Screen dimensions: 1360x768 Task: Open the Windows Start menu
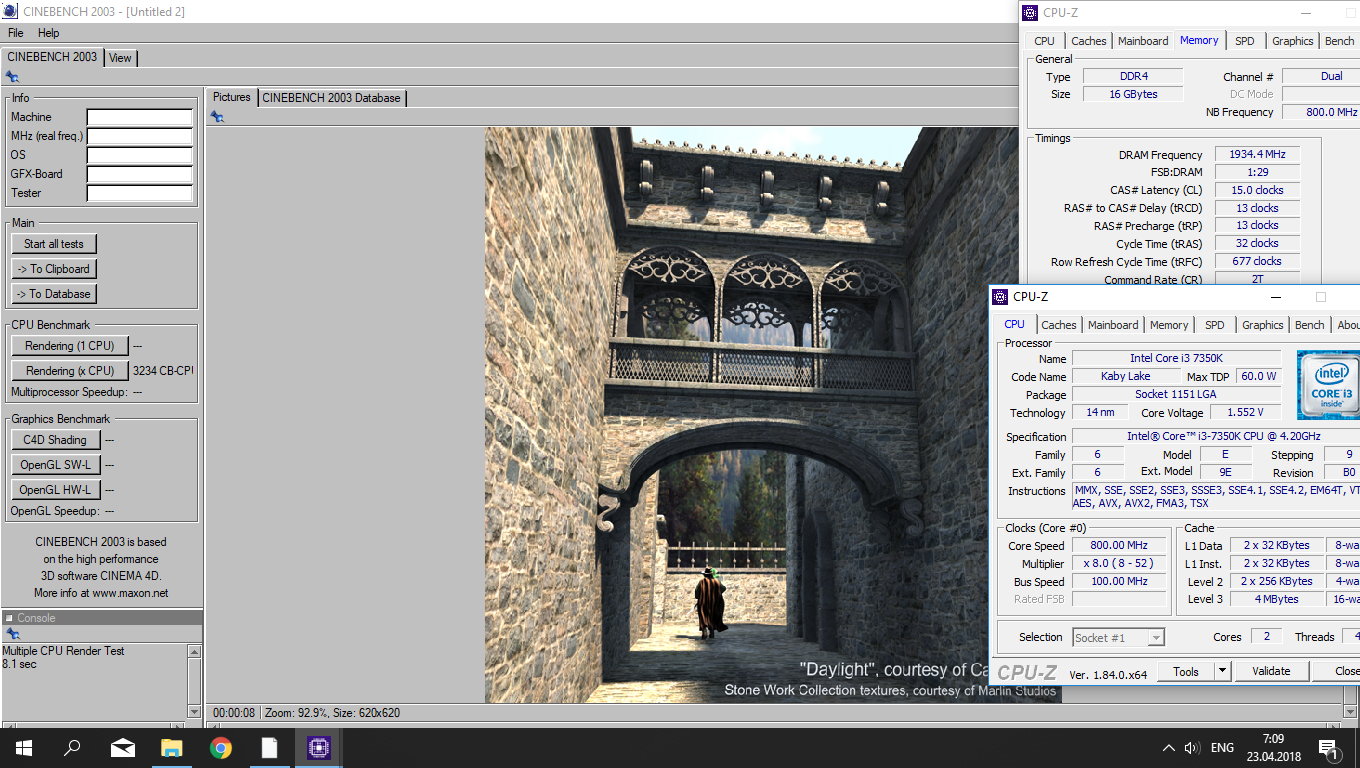tap(24, 747)
